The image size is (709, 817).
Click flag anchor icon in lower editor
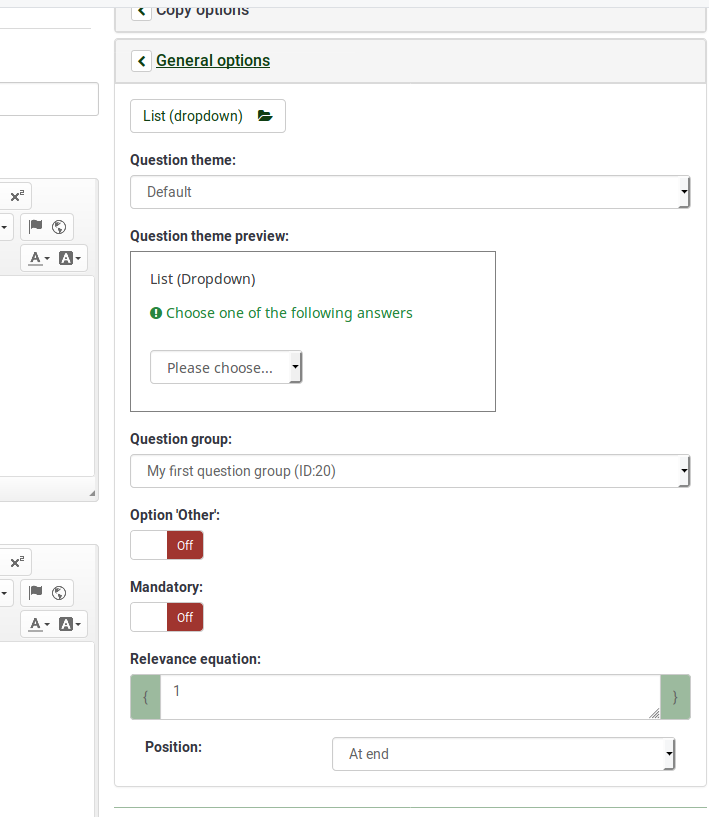[36, 593]
